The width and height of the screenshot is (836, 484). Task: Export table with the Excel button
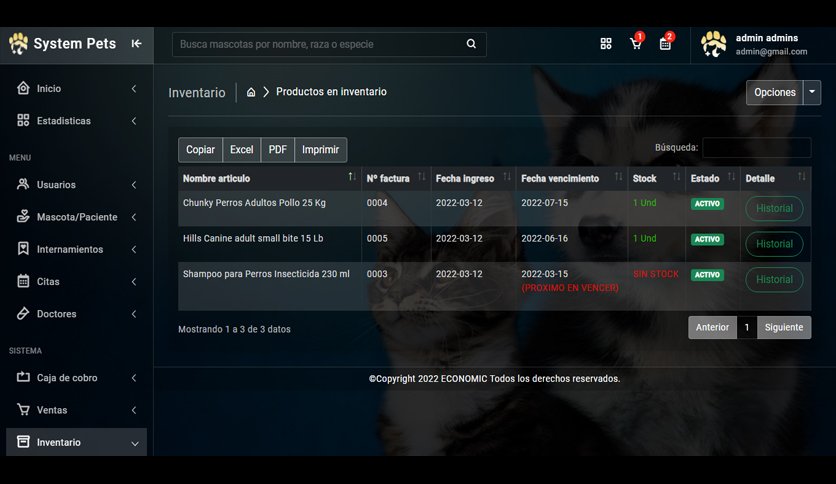[x=242, y=150]
